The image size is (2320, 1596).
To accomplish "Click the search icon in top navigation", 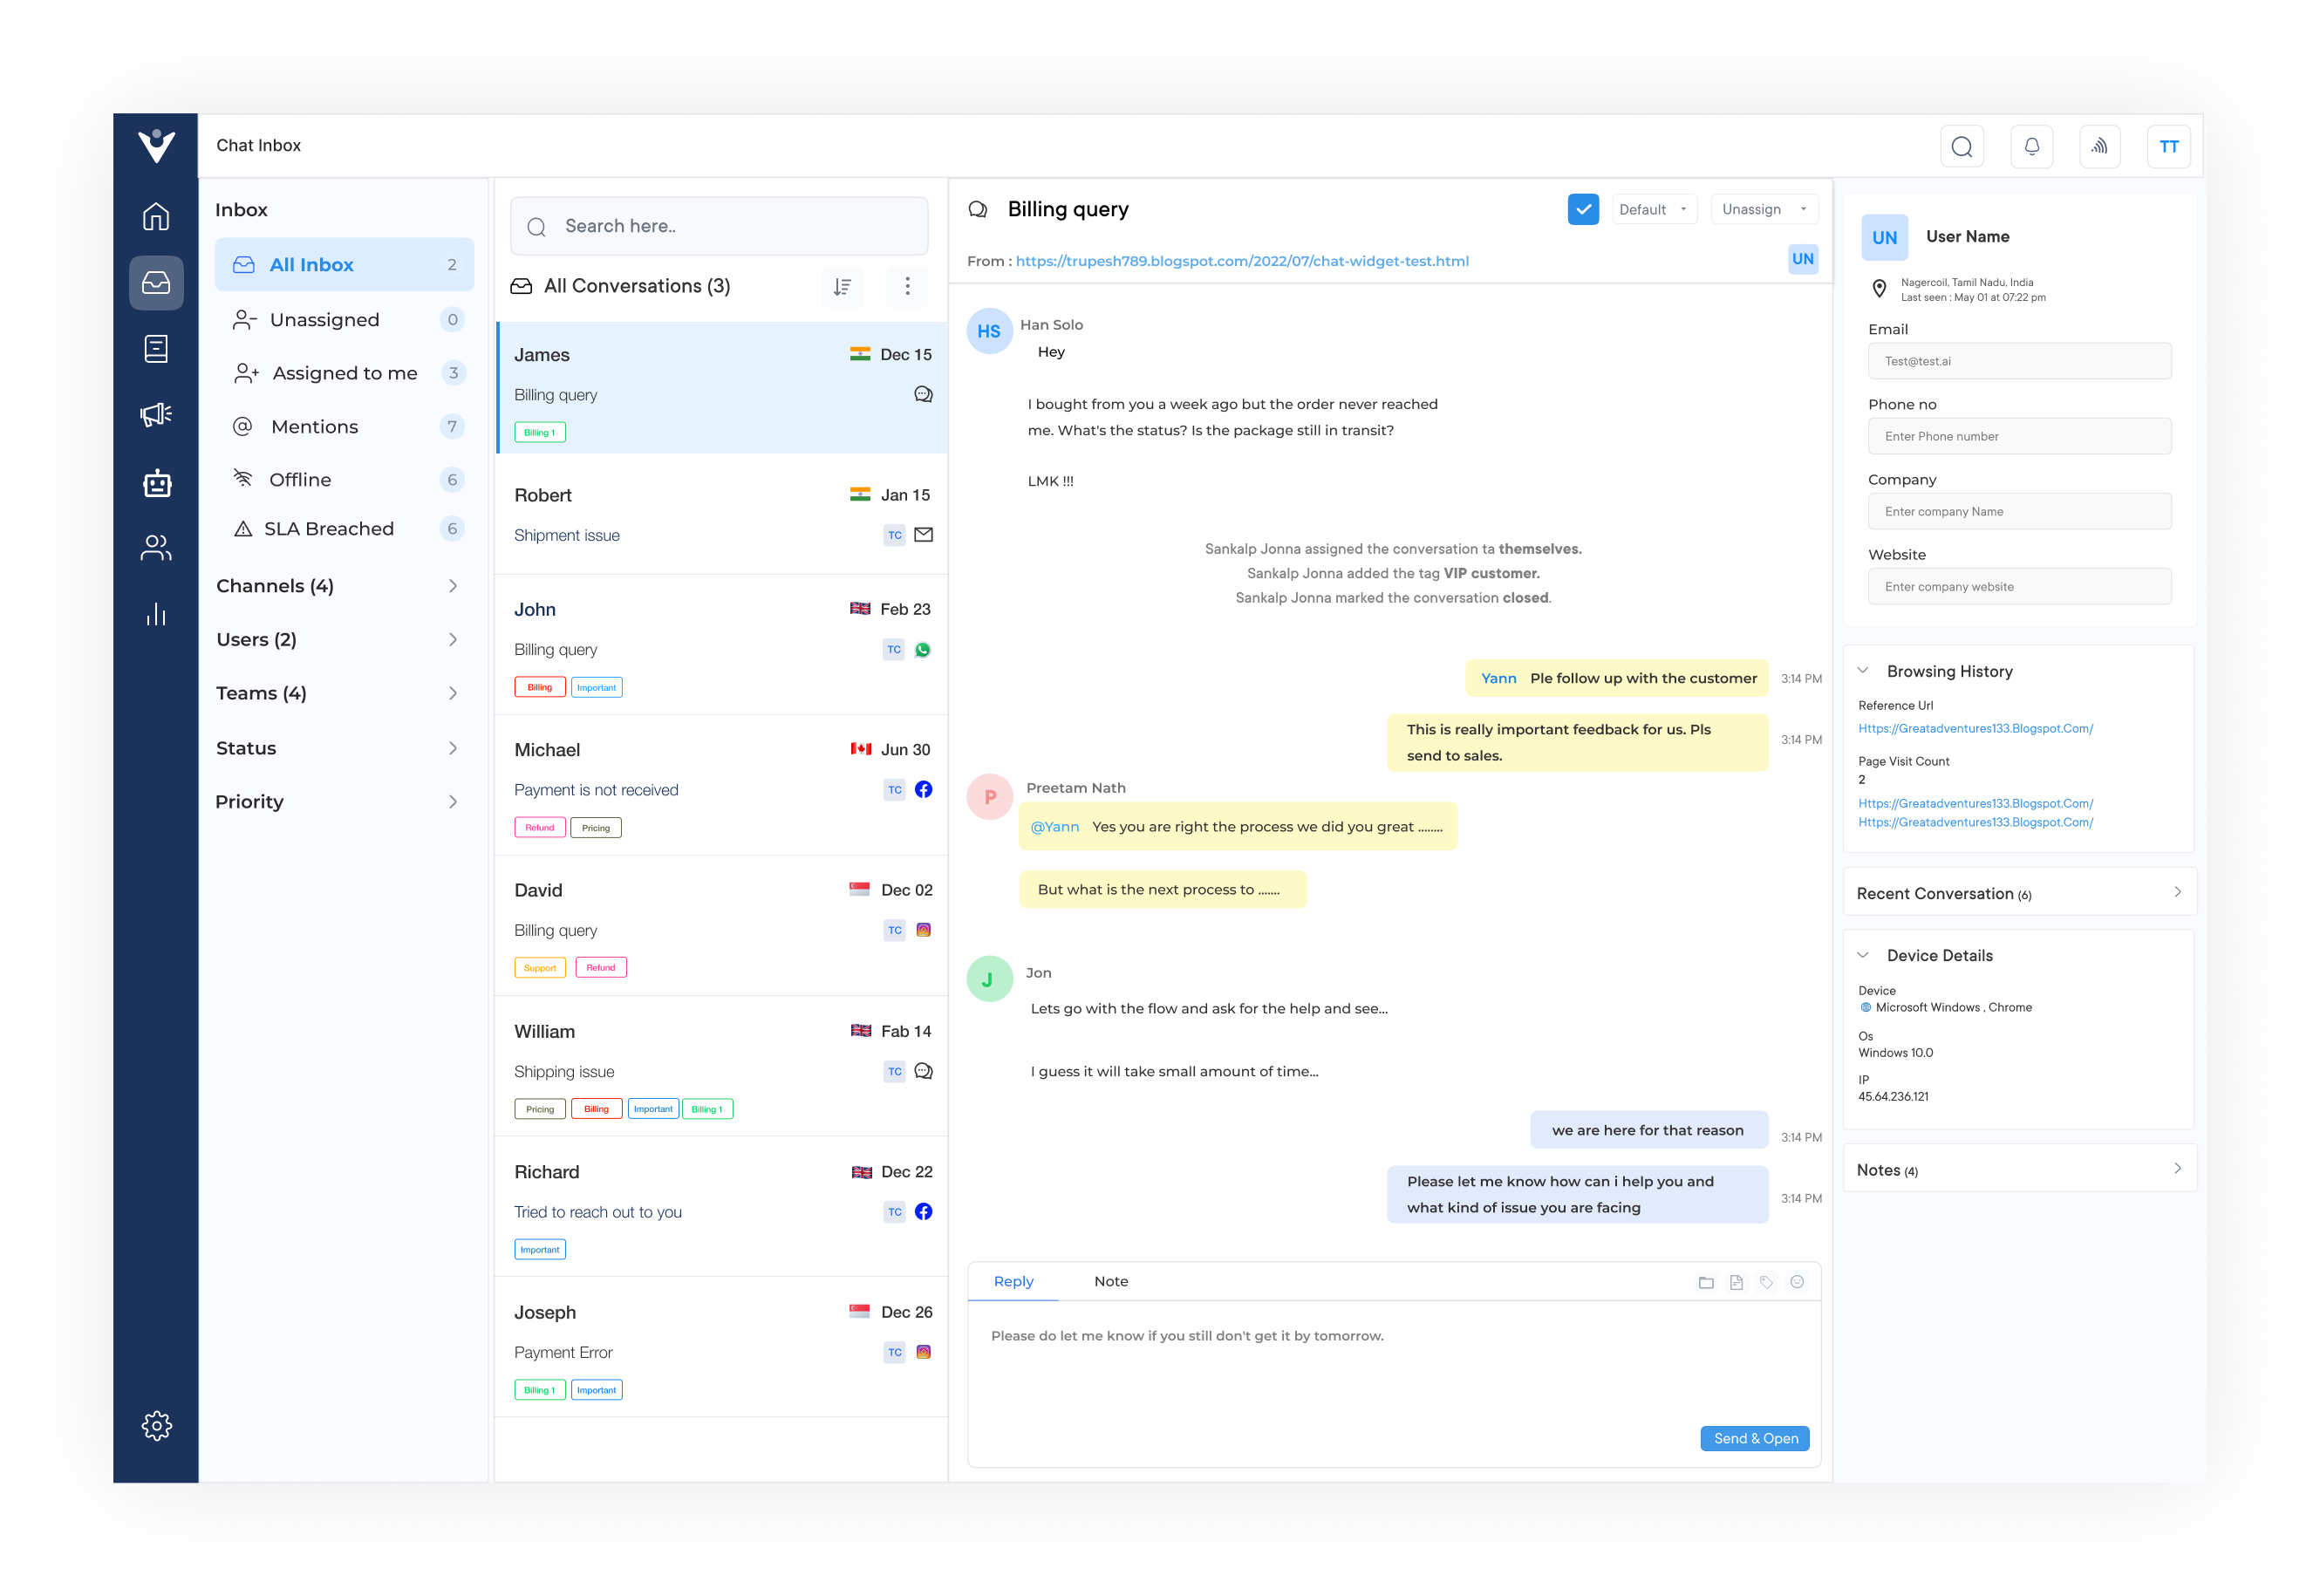I will [x=1962, y=145].
